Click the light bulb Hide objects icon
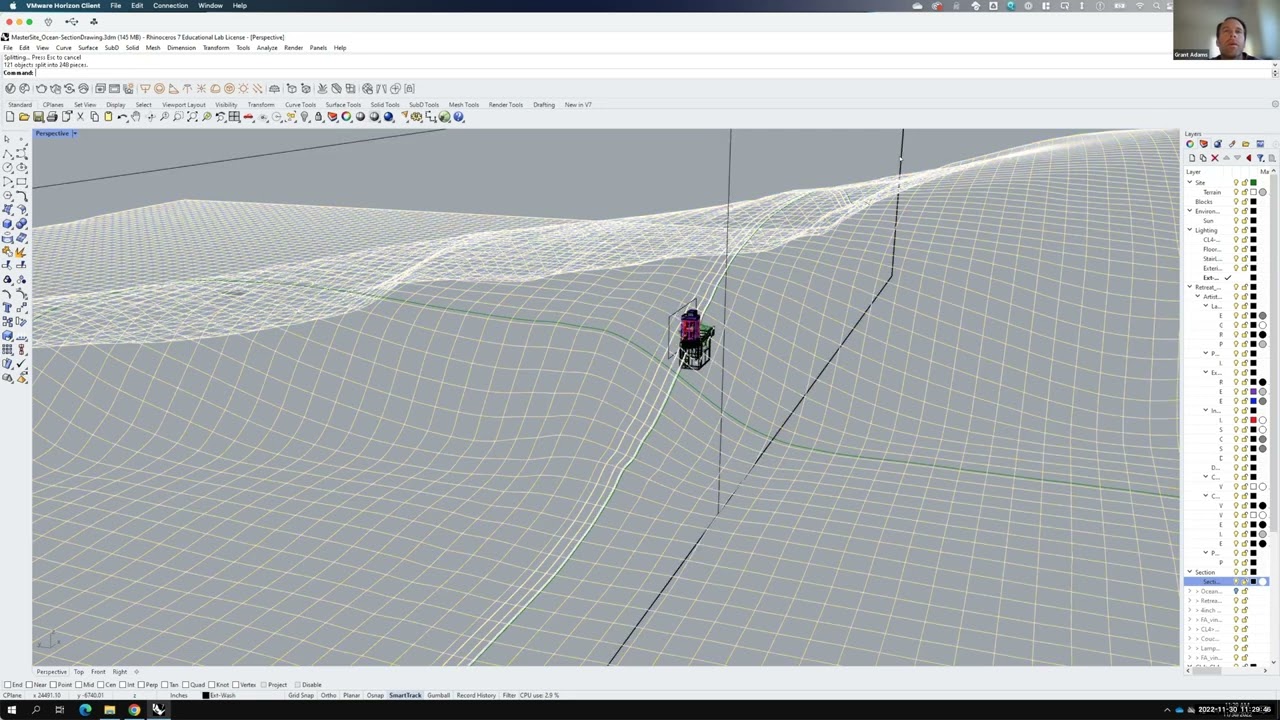This screenshot has height=720, width=1280. coord(304,117)
